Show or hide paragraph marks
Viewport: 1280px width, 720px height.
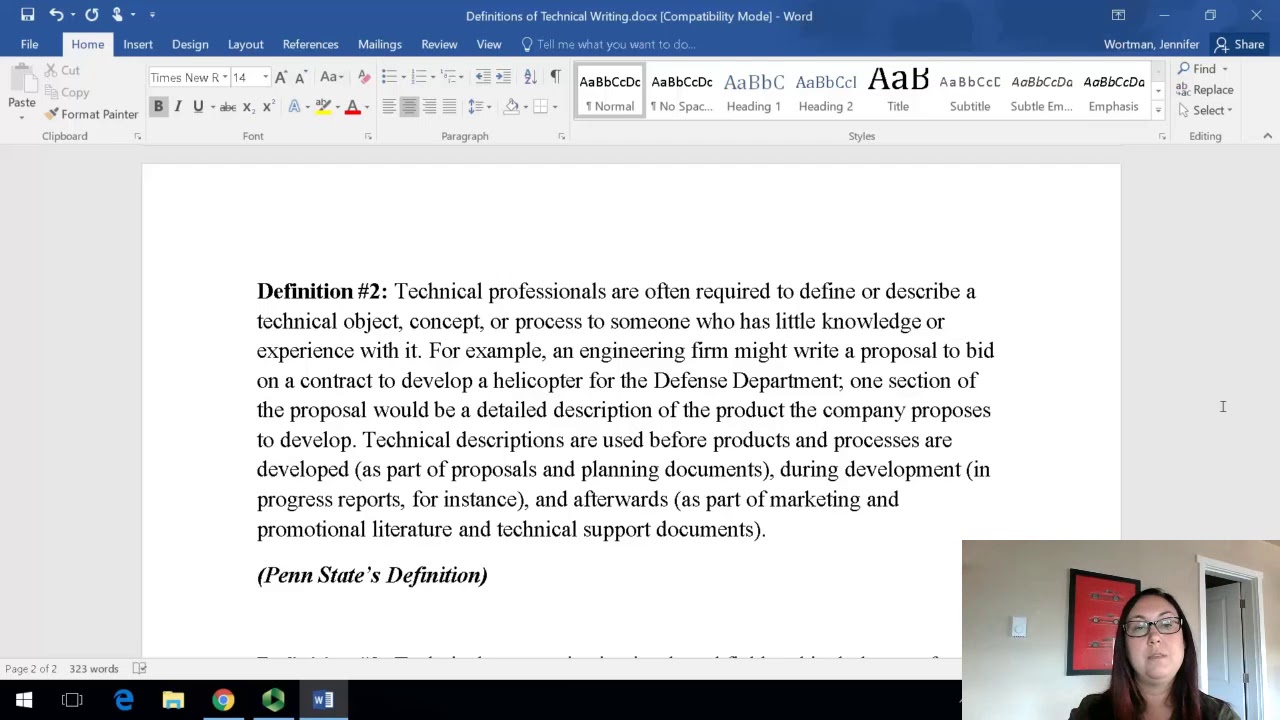(555, 77)
